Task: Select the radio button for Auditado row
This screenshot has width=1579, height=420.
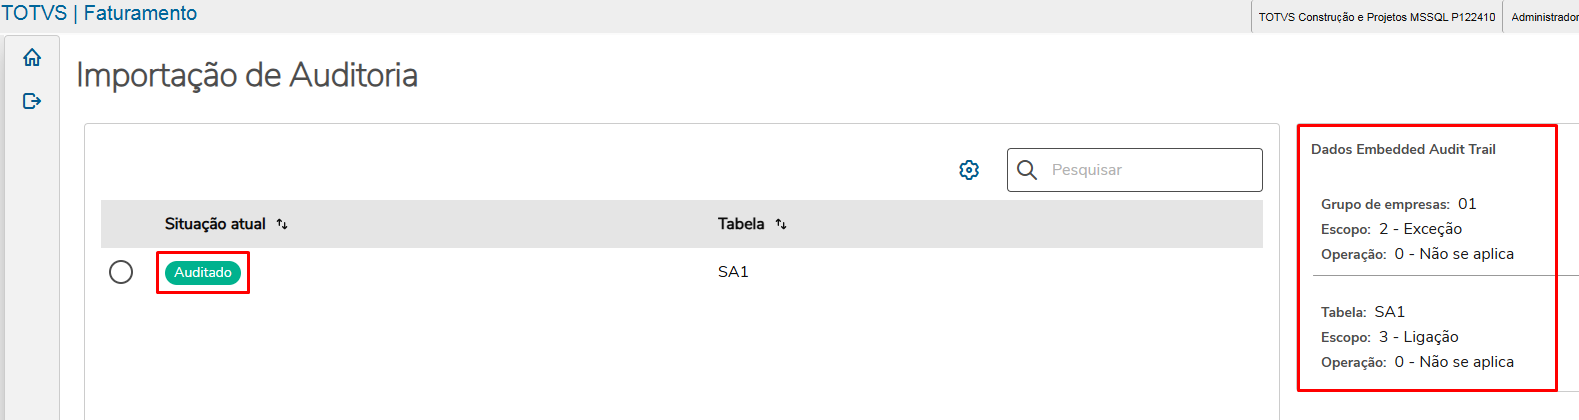Action: pyautogui.click(x=121, y=272)
